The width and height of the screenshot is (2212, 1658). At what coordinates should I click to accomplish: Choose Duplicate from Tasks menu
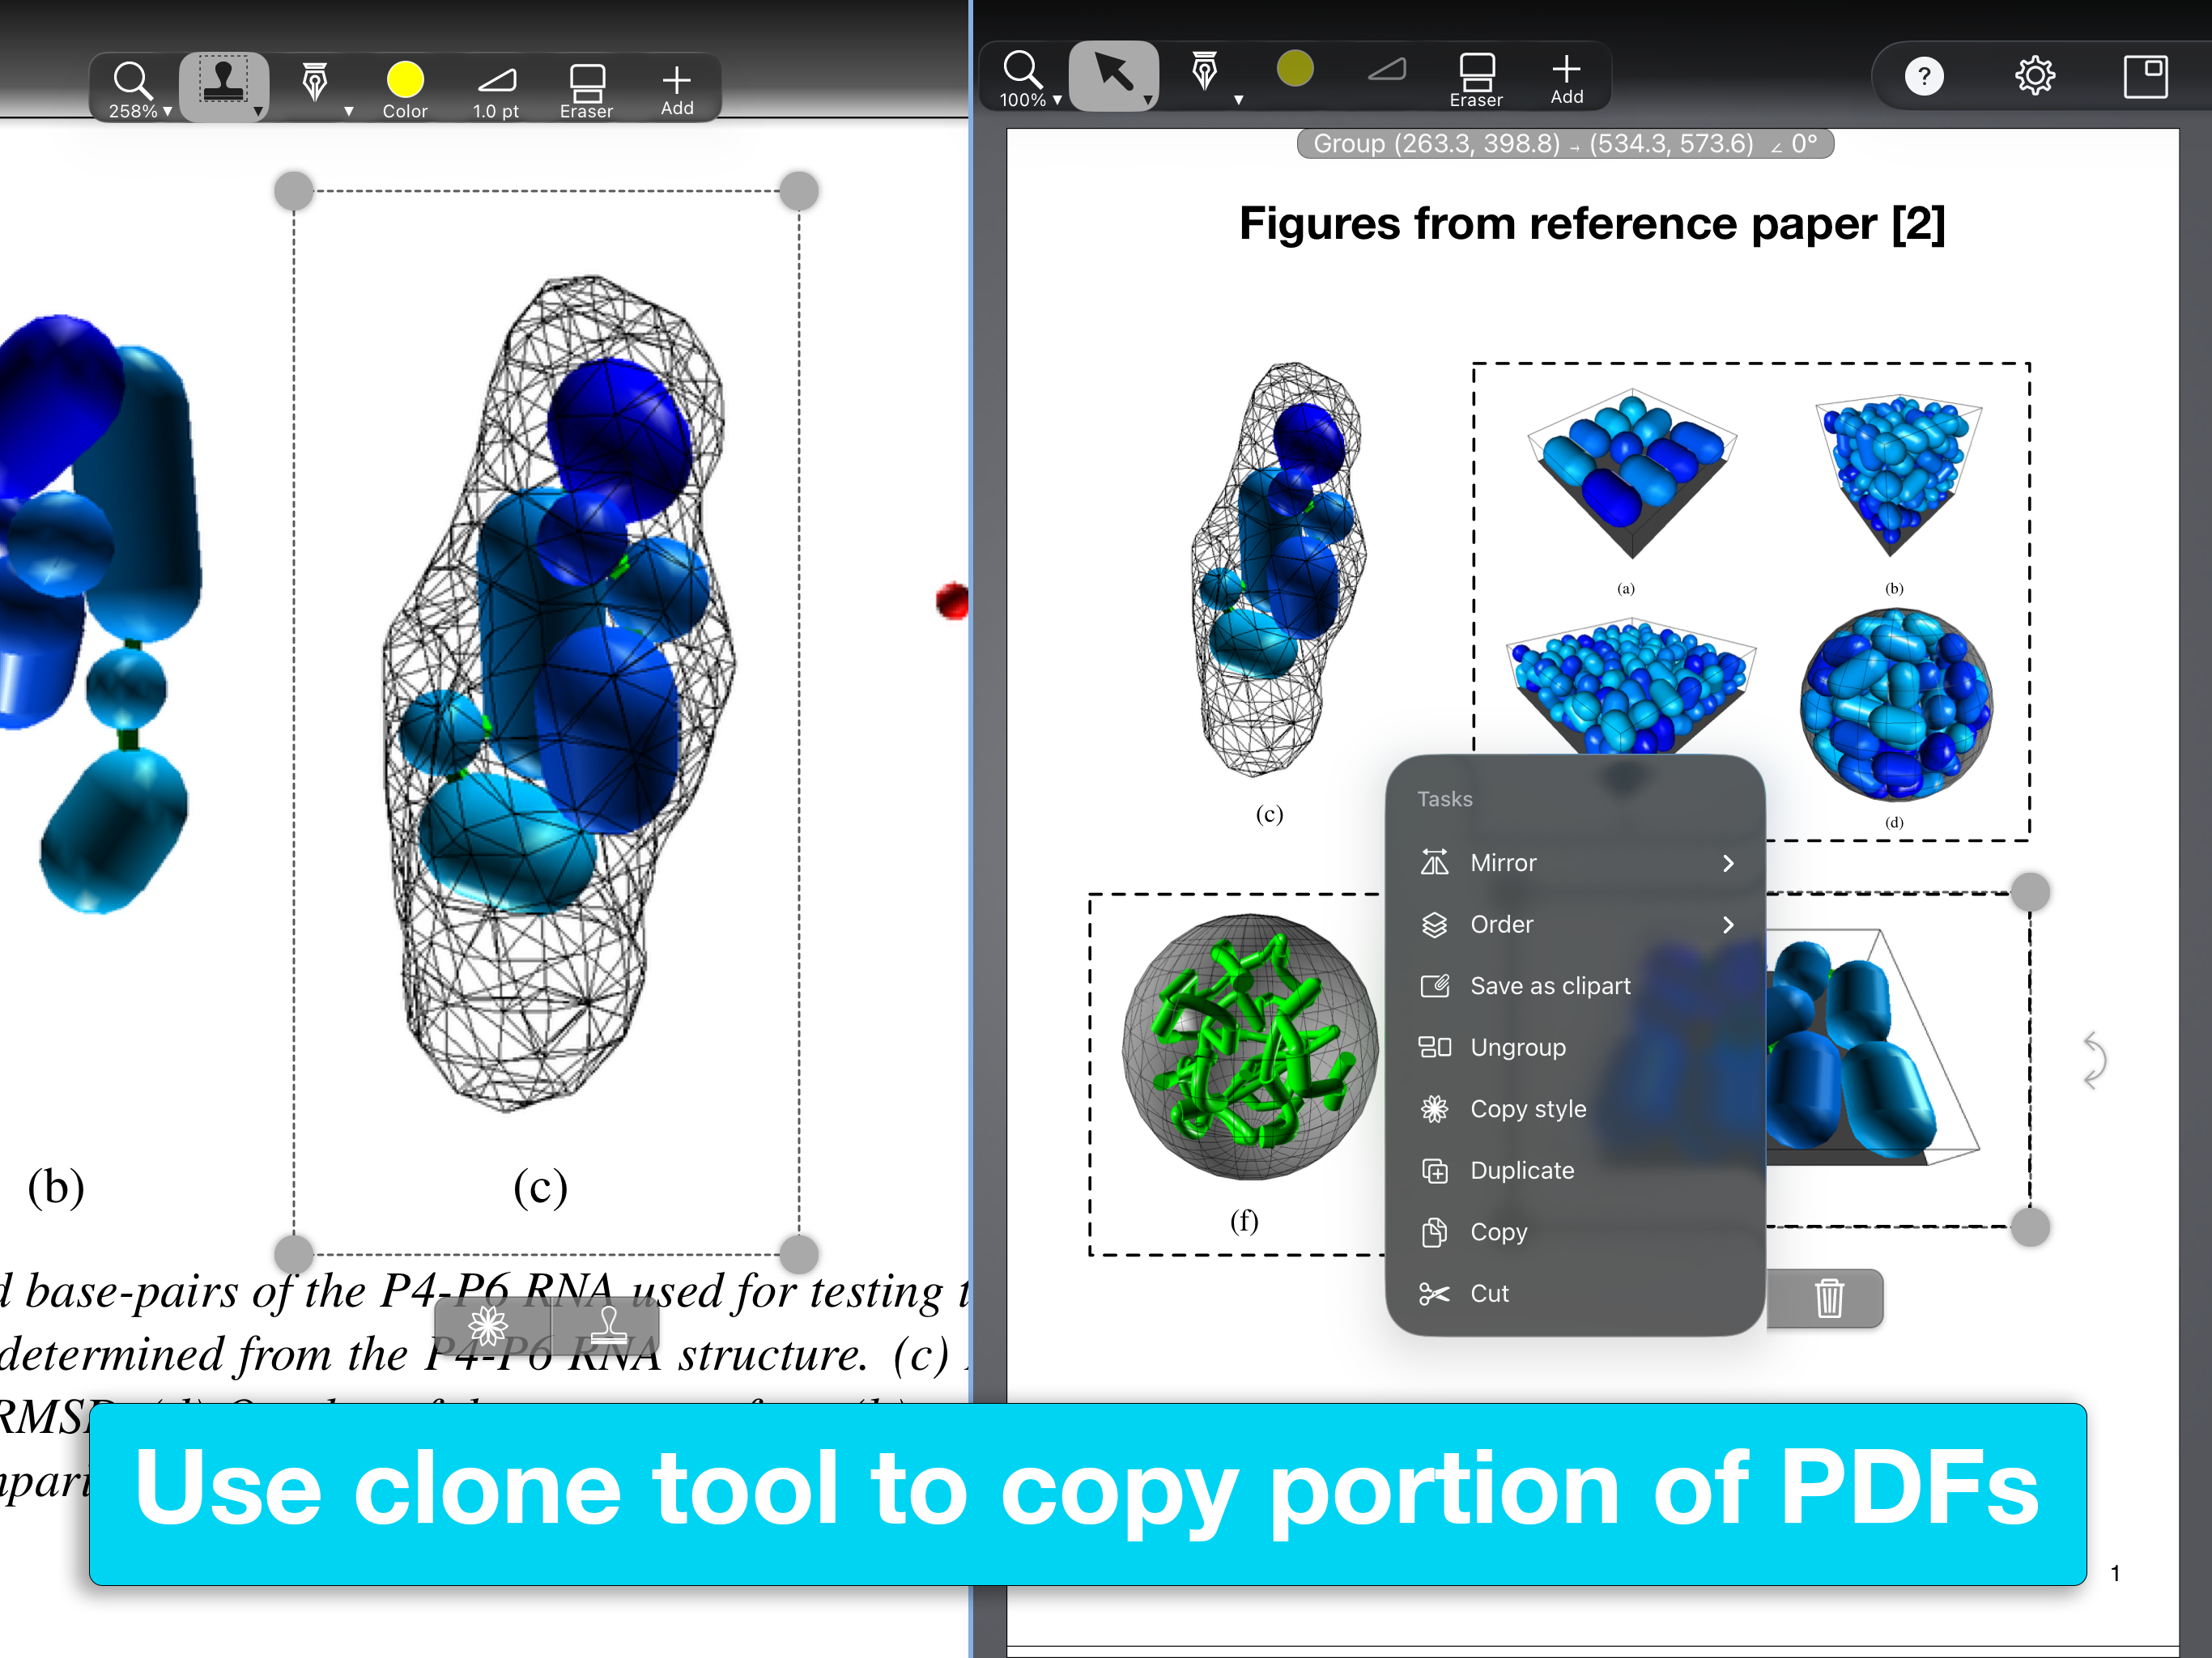tap(1521, 1170)
